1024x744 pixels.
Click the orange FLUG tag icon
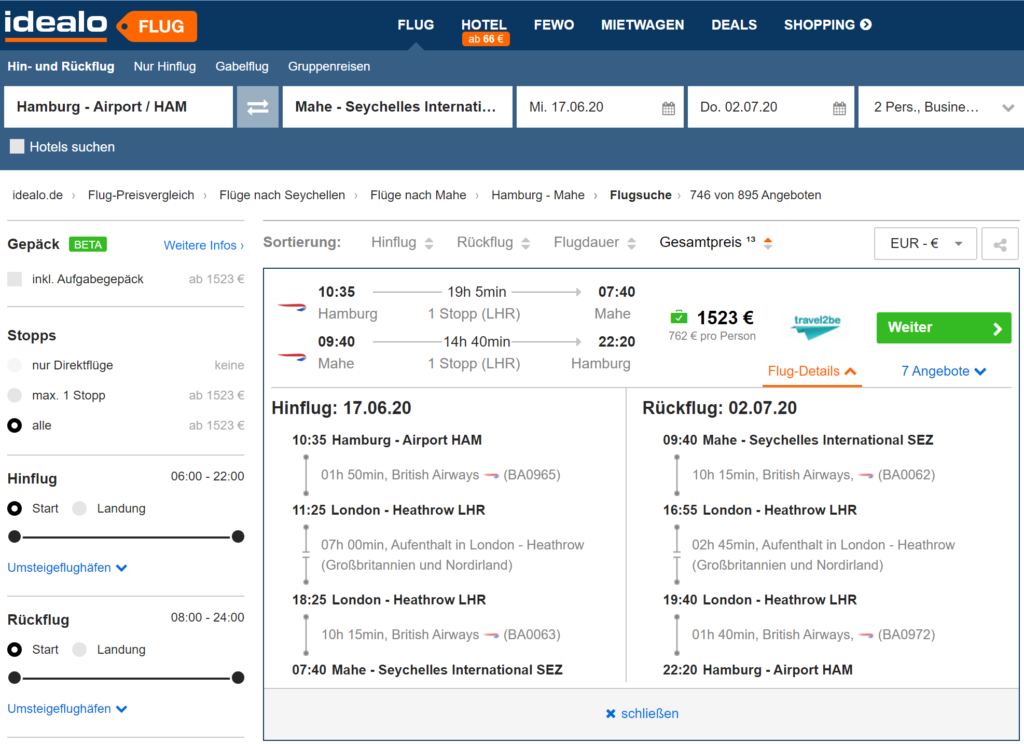pyautogui.click(x=157, y=26)
